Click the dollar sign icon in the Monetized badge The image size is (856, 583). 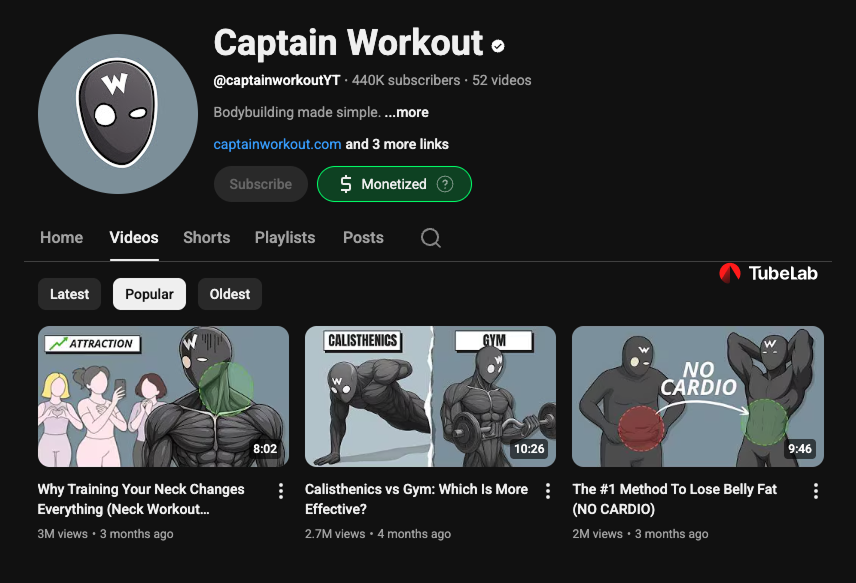coord(346,184)
